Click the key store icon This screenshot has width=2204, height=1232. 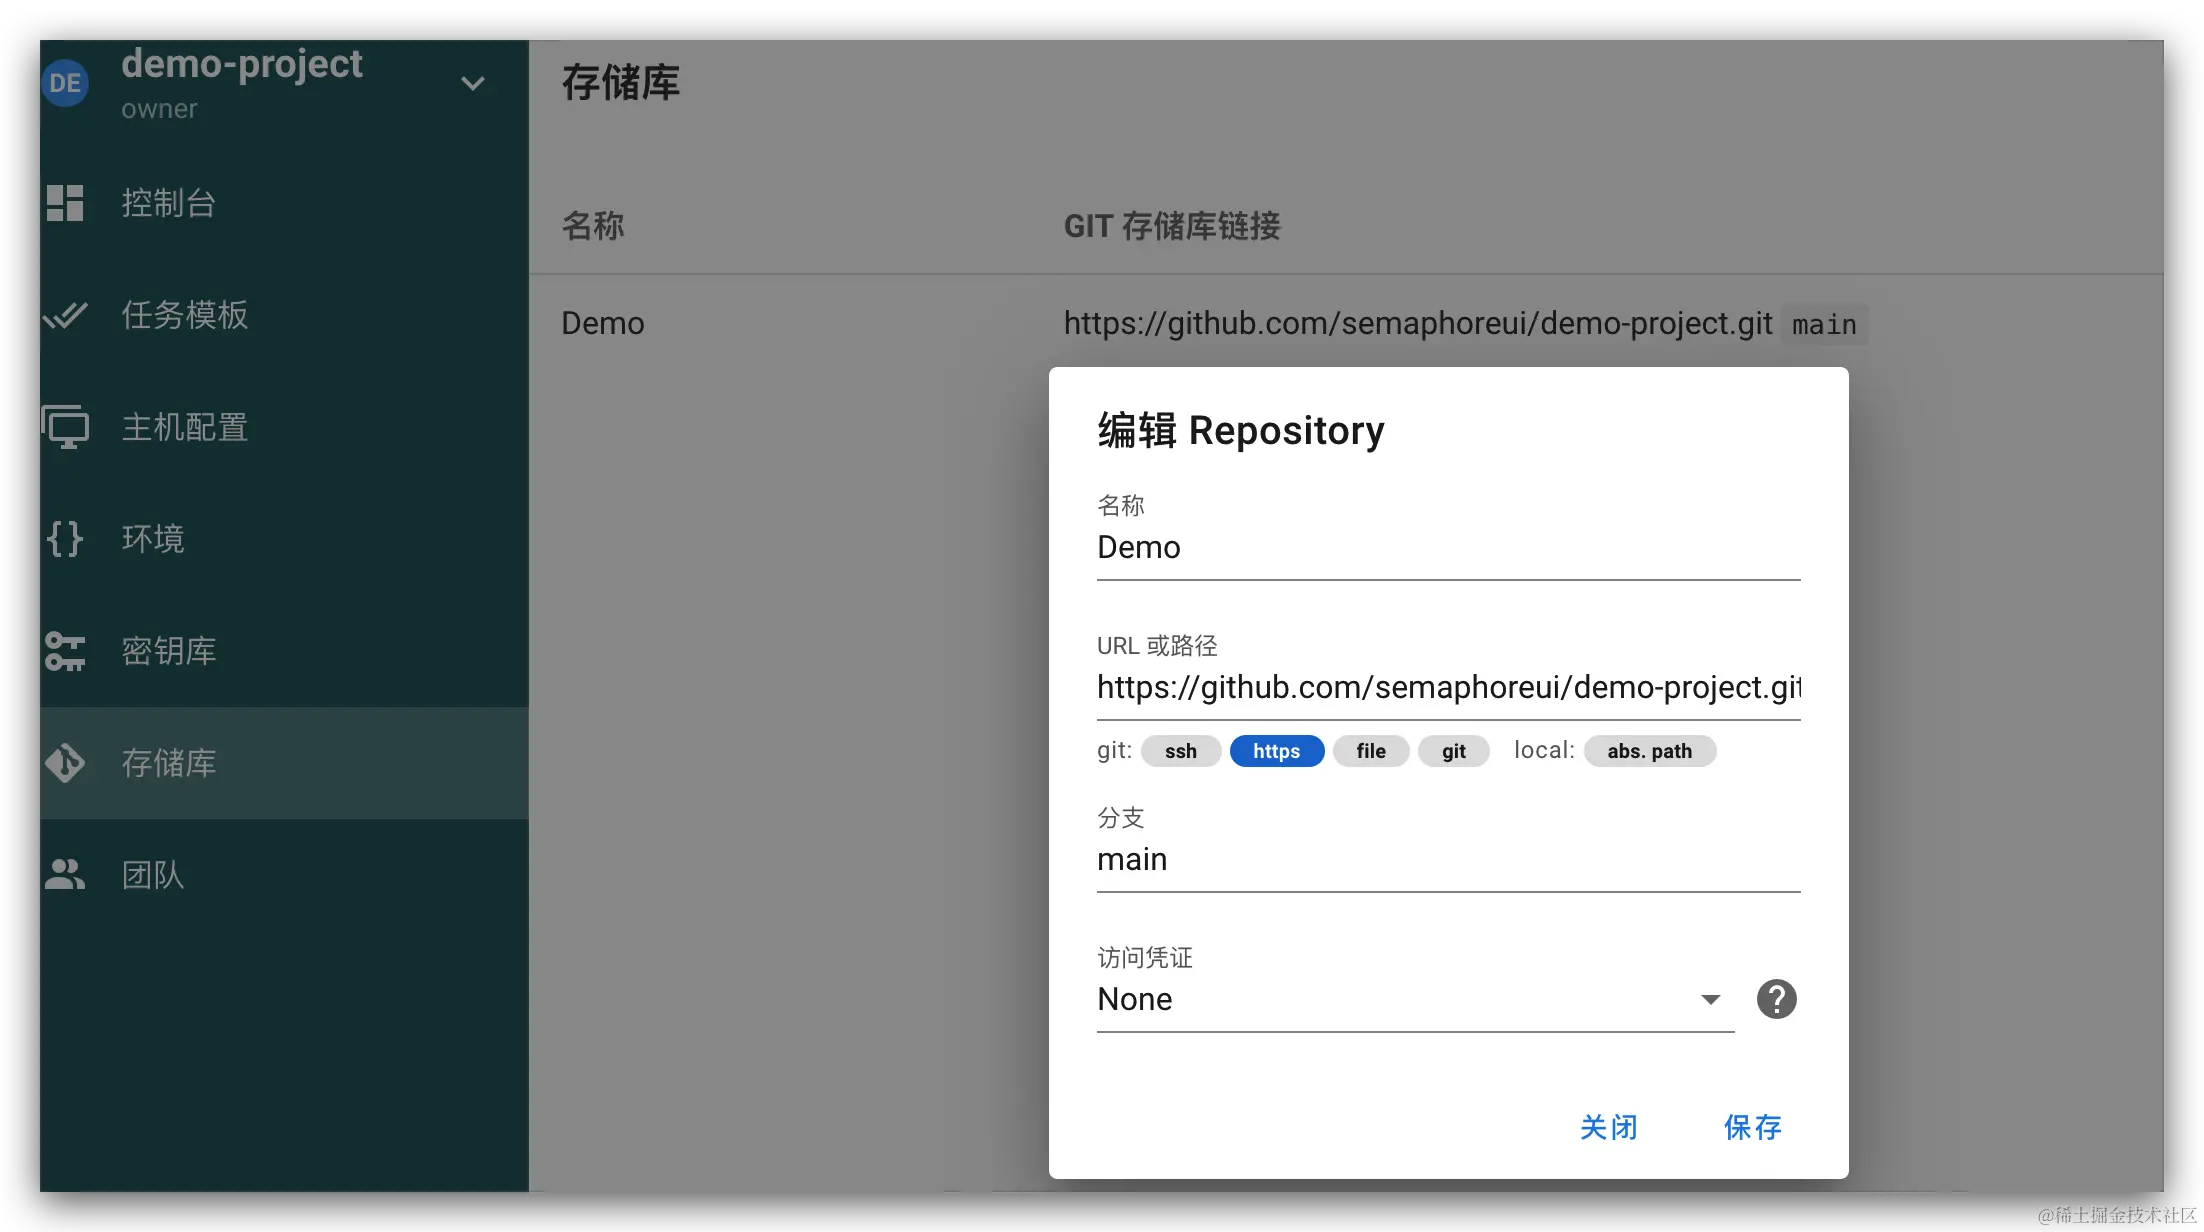[x=65, y=651]
